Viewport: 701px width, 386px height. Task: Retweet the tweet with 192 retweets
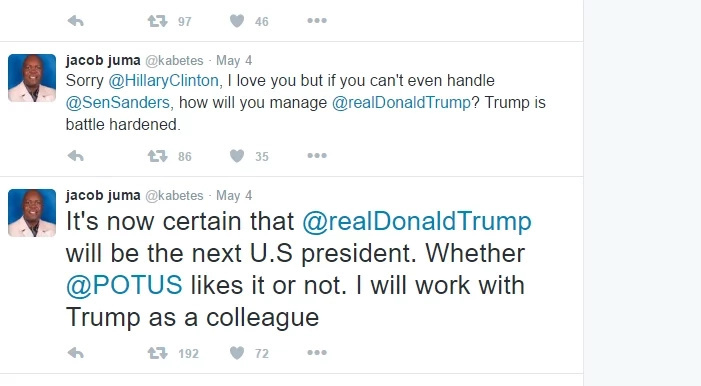click(157, 353)
